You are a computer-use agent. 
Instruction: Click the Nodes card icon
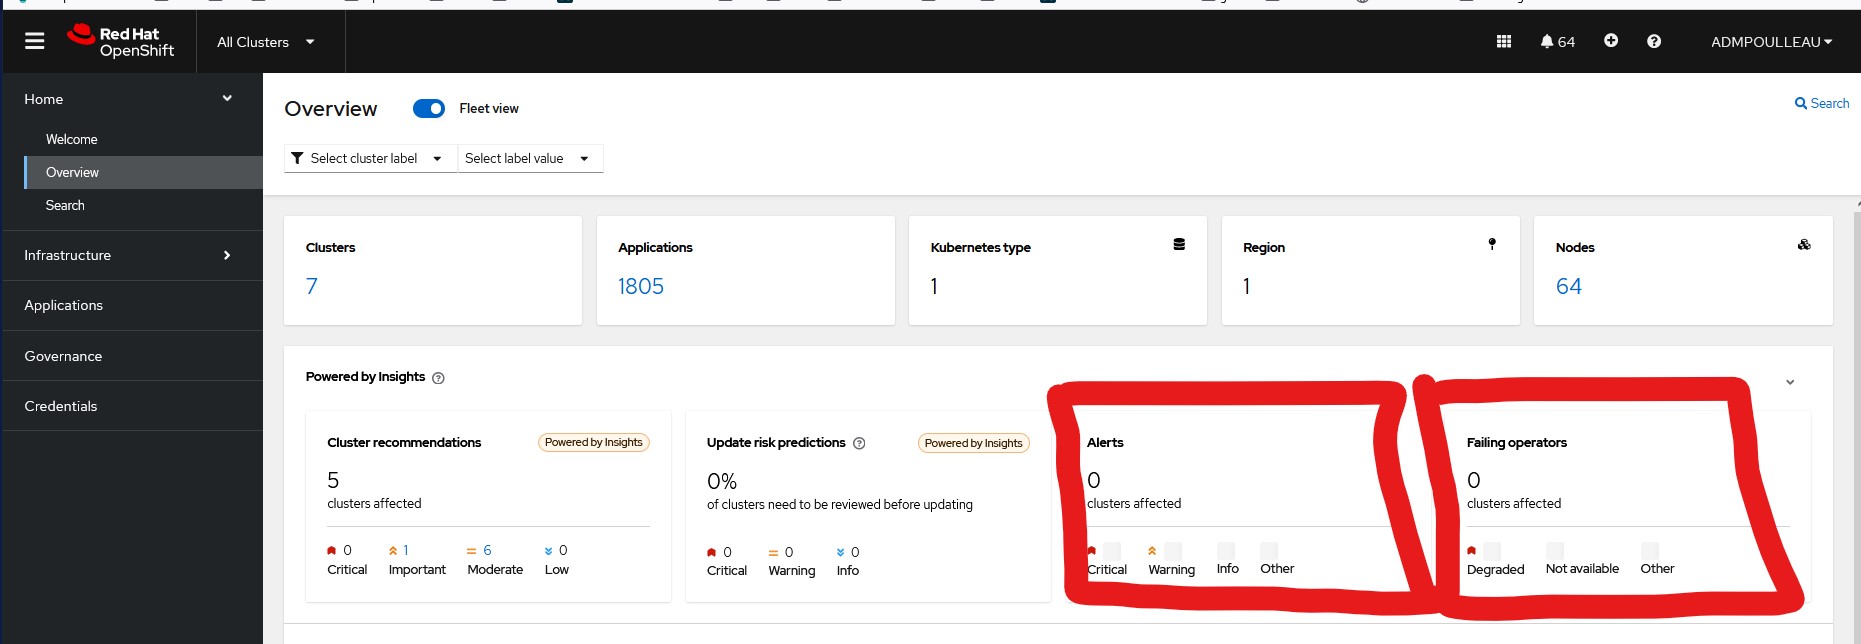pos(1804,244)
